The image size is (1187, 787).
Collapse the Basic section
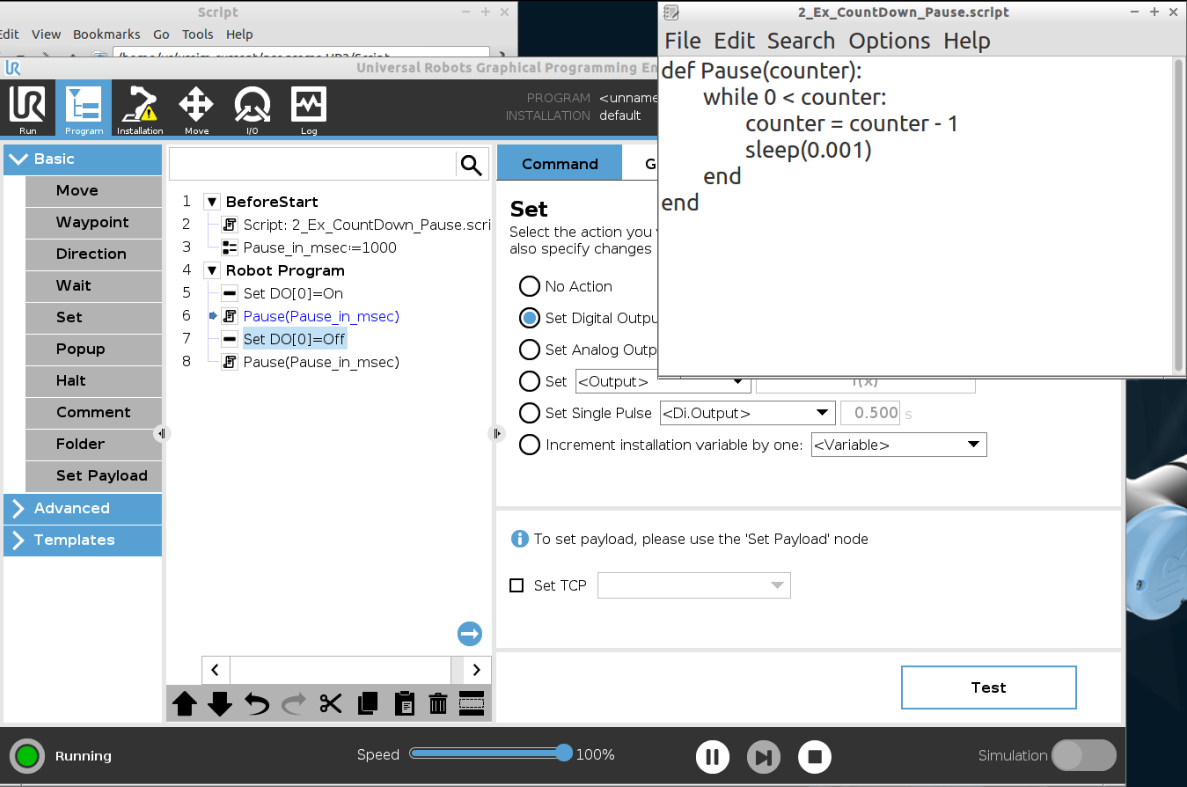click(x=83, y=159)
